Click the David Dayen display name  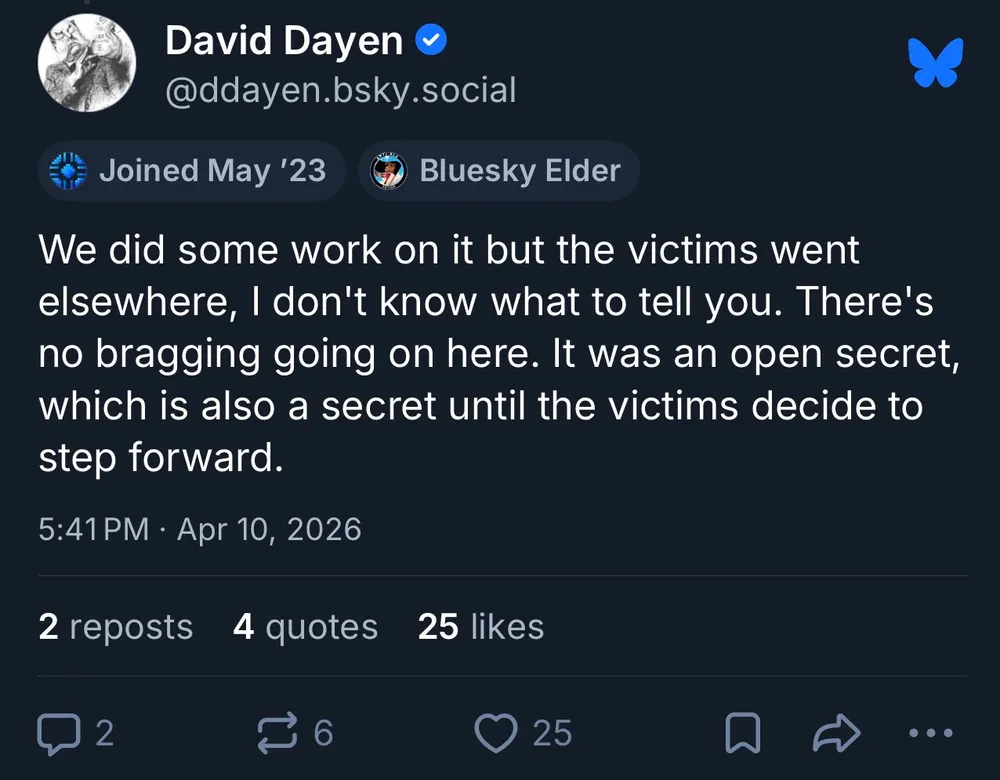coord(283,41)
